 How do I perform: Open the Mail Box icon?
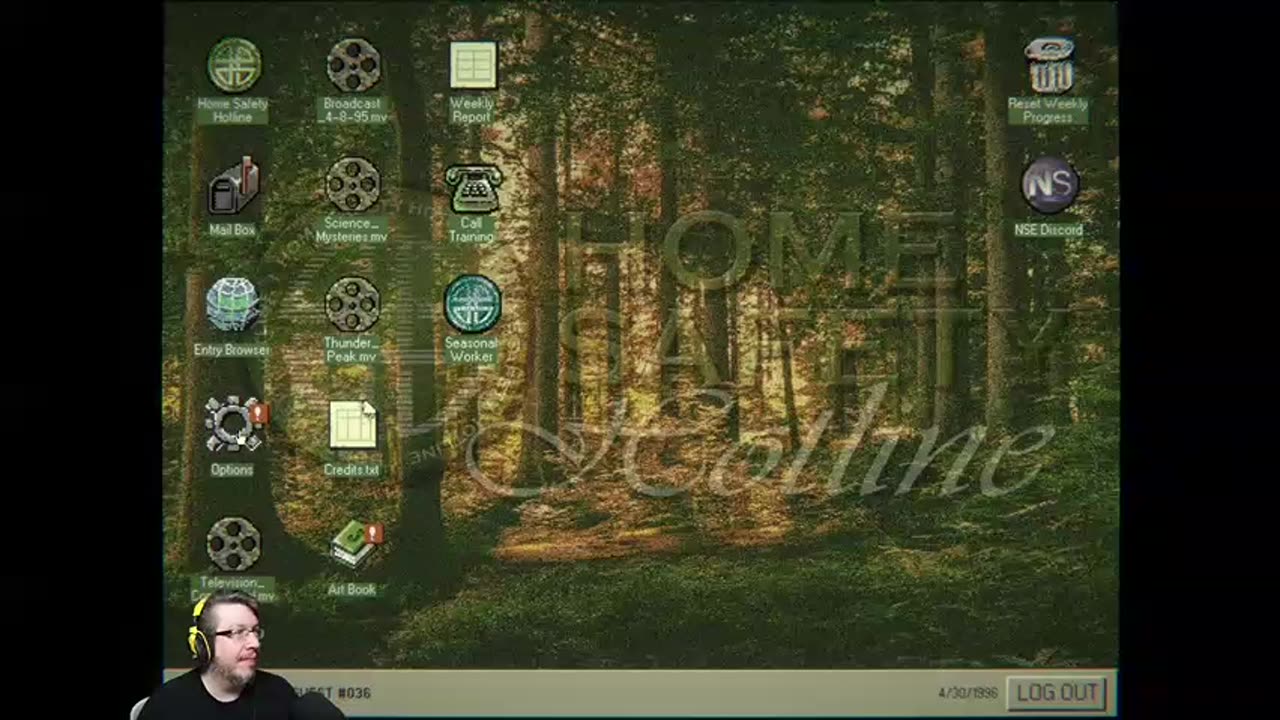point(233,186)
